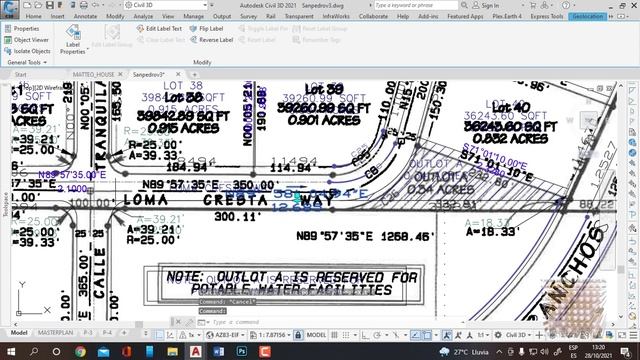Open the Mail app from the taskbar
The image size is (640, 360).
pyautogui.click(x=103, y=351)
